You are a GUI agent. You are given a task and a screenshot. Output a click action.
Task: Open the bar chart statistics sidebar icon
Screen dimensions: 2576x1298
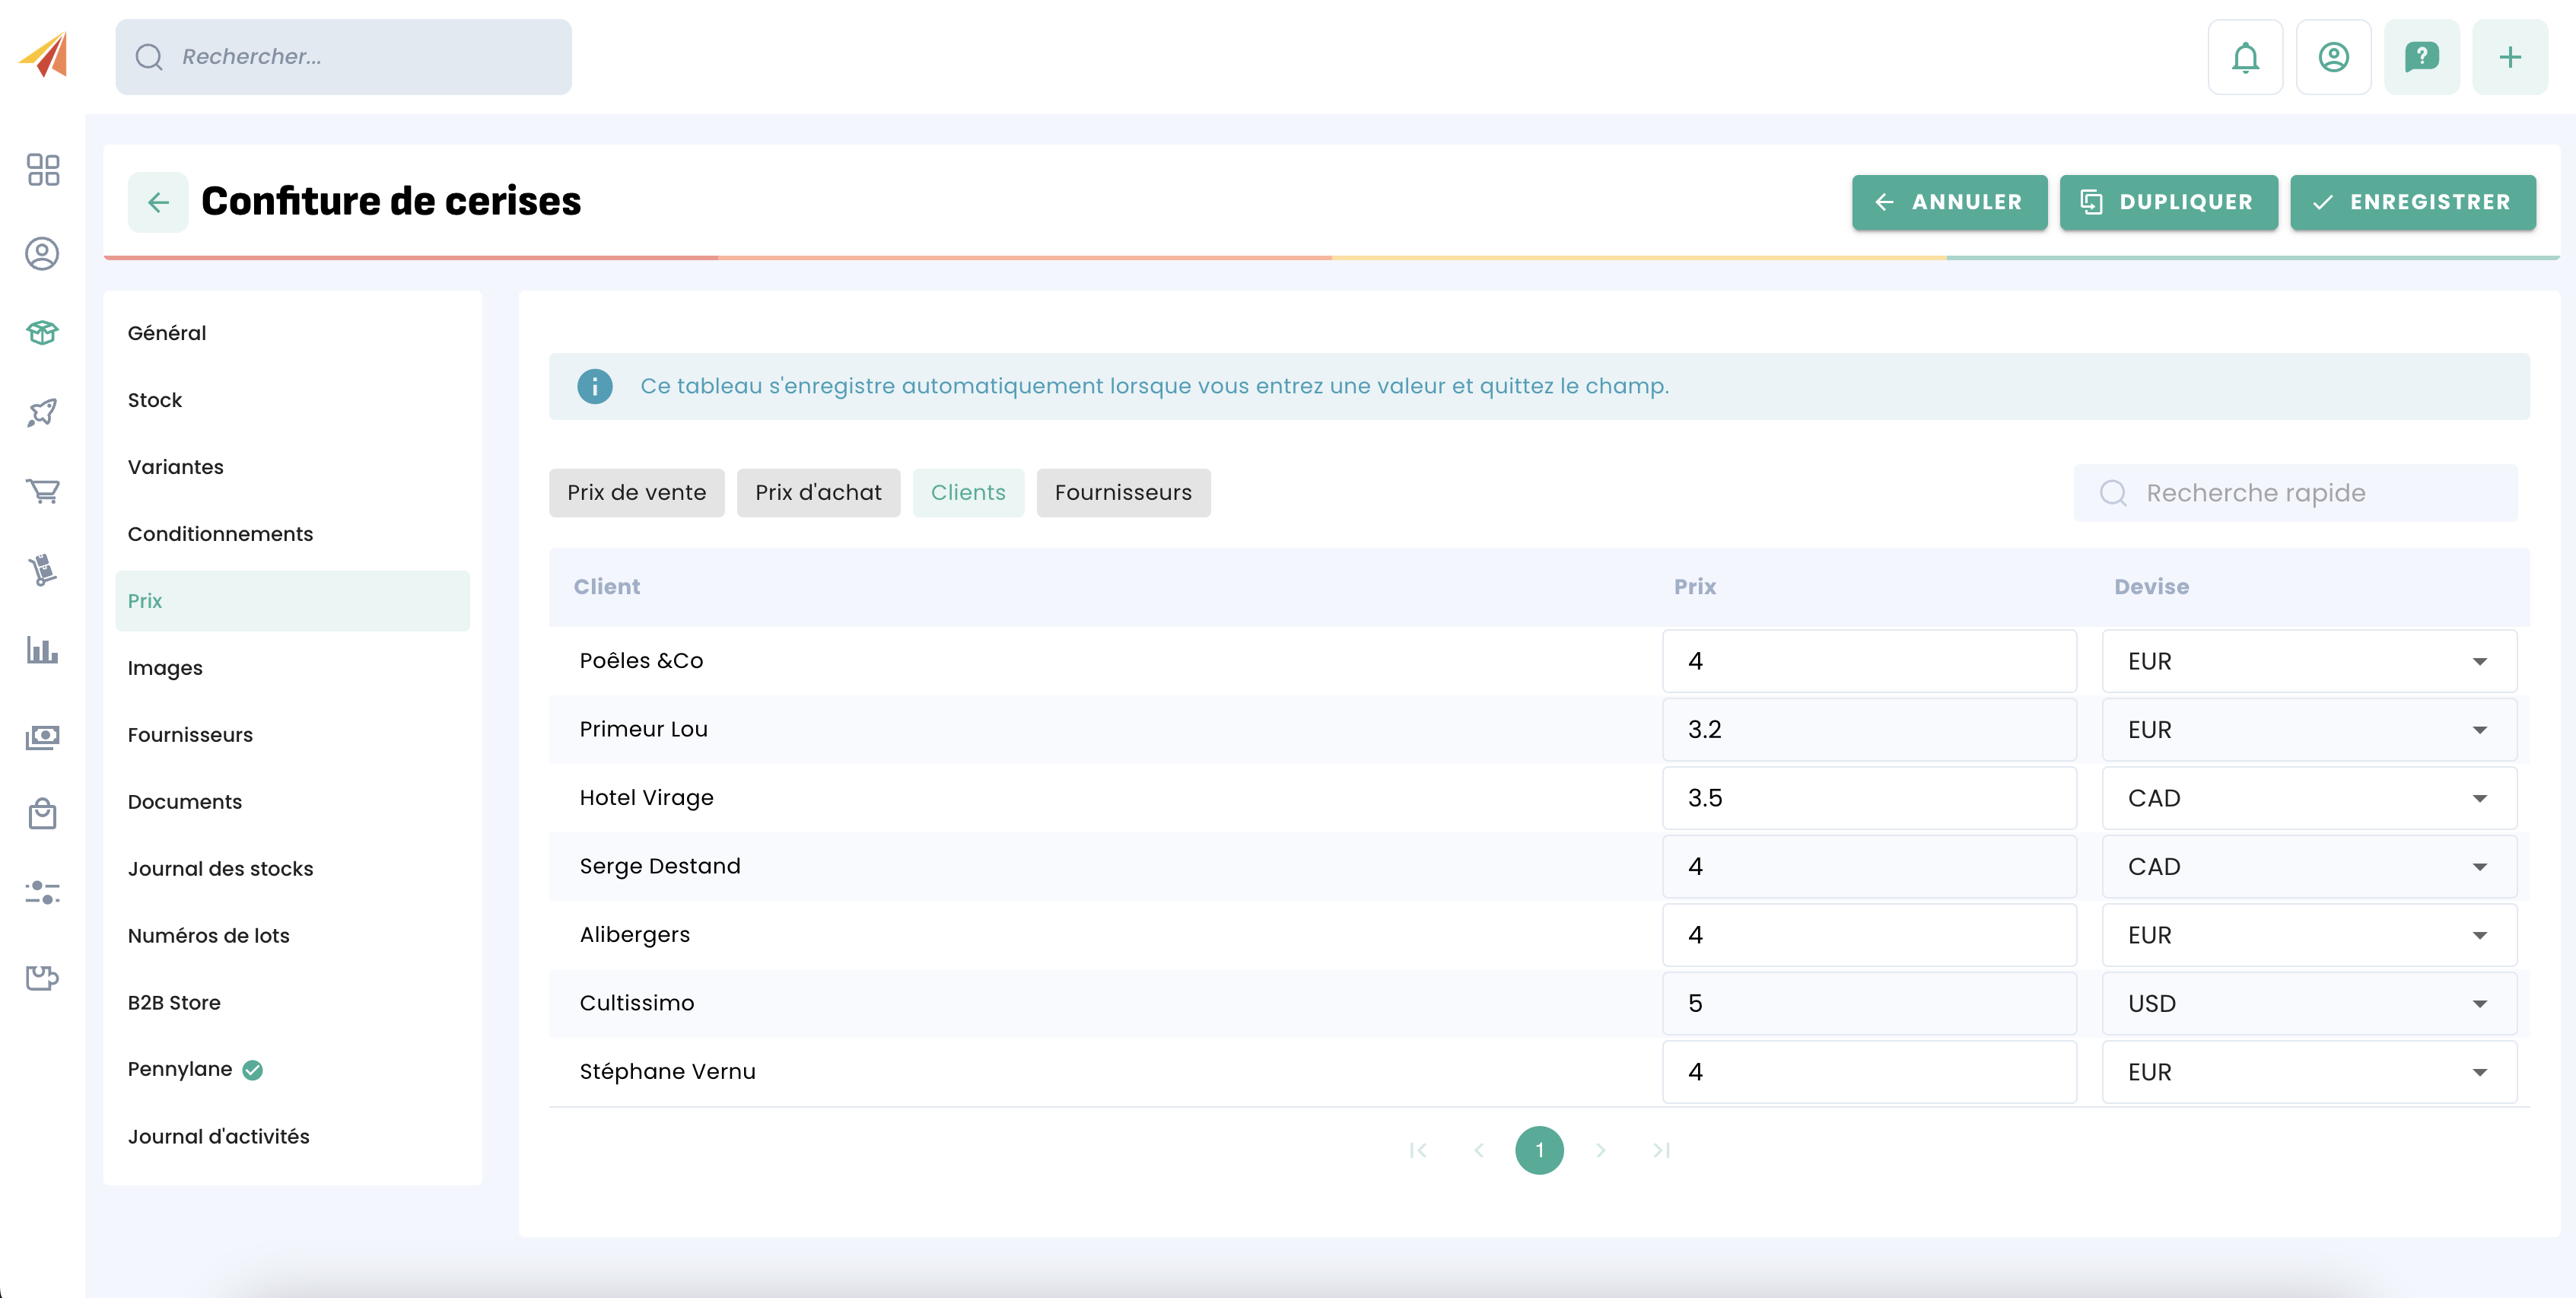43,650
